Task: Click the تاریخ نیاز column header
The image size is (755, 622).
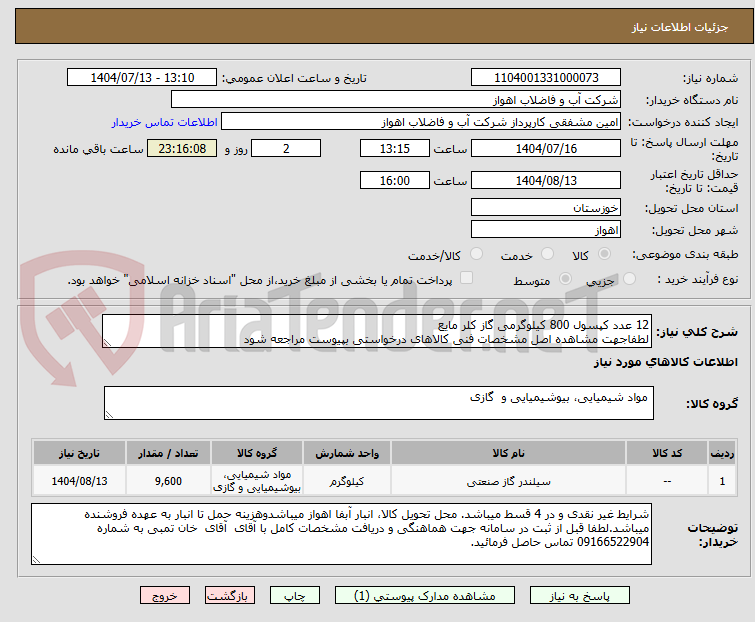Action: [x=79, y=453]
